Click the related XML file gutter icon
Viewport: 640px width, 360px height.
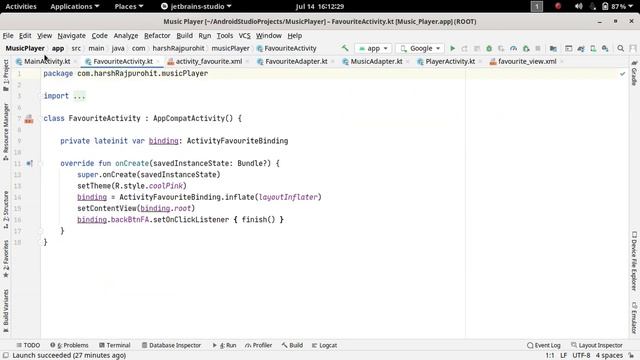(29, 119)
